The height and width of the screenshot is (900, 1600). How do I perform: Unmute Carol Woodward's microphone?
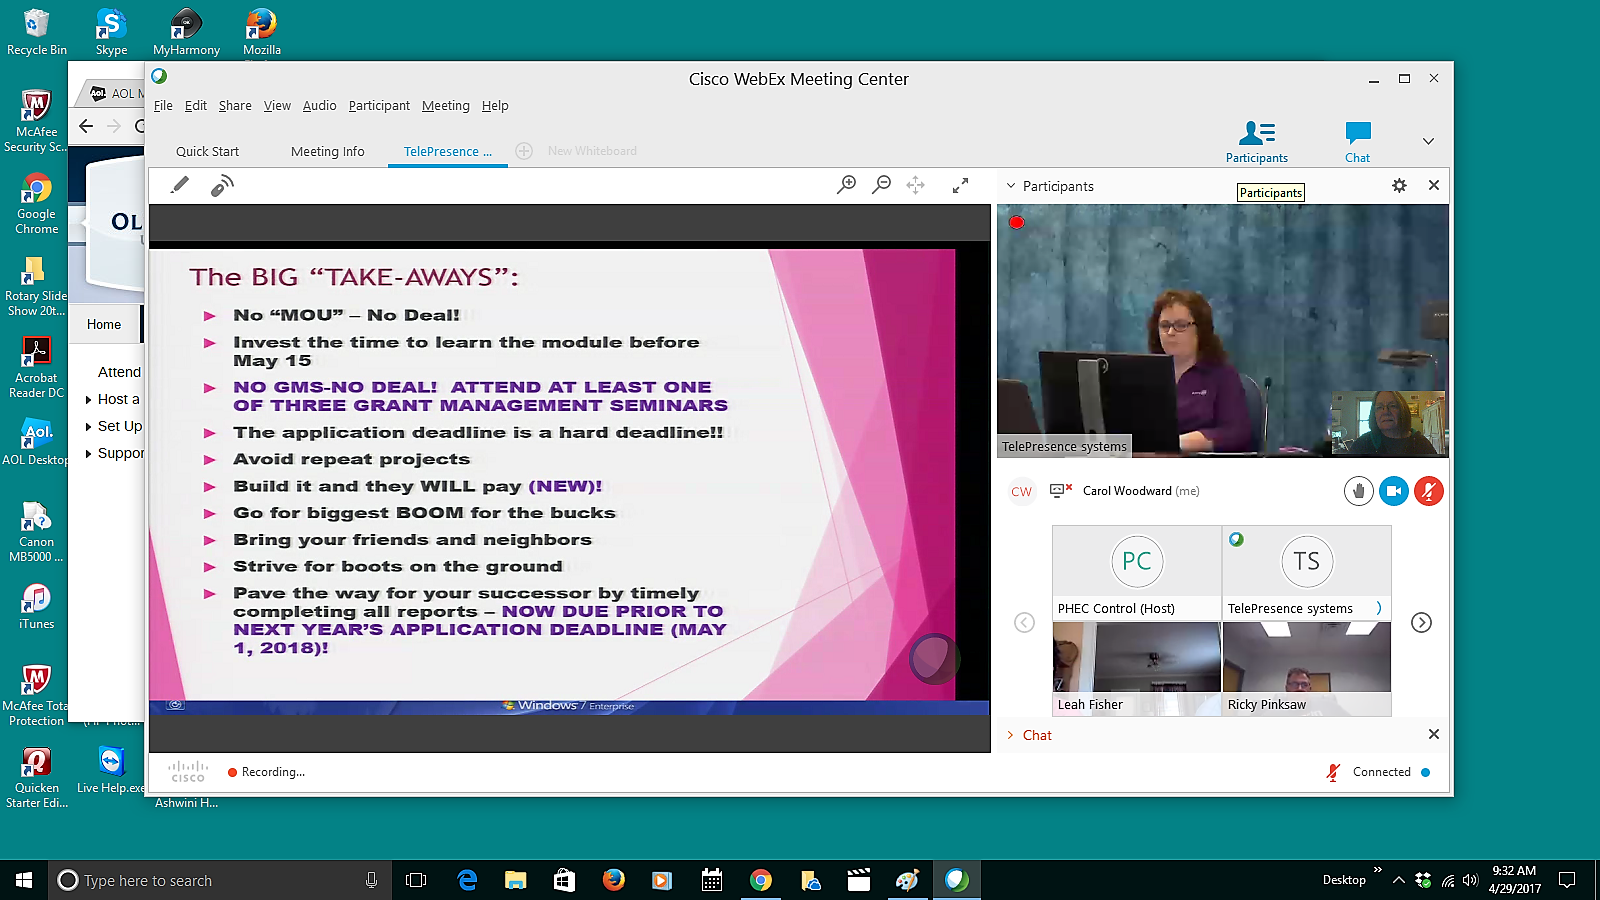click(1428, 491)
